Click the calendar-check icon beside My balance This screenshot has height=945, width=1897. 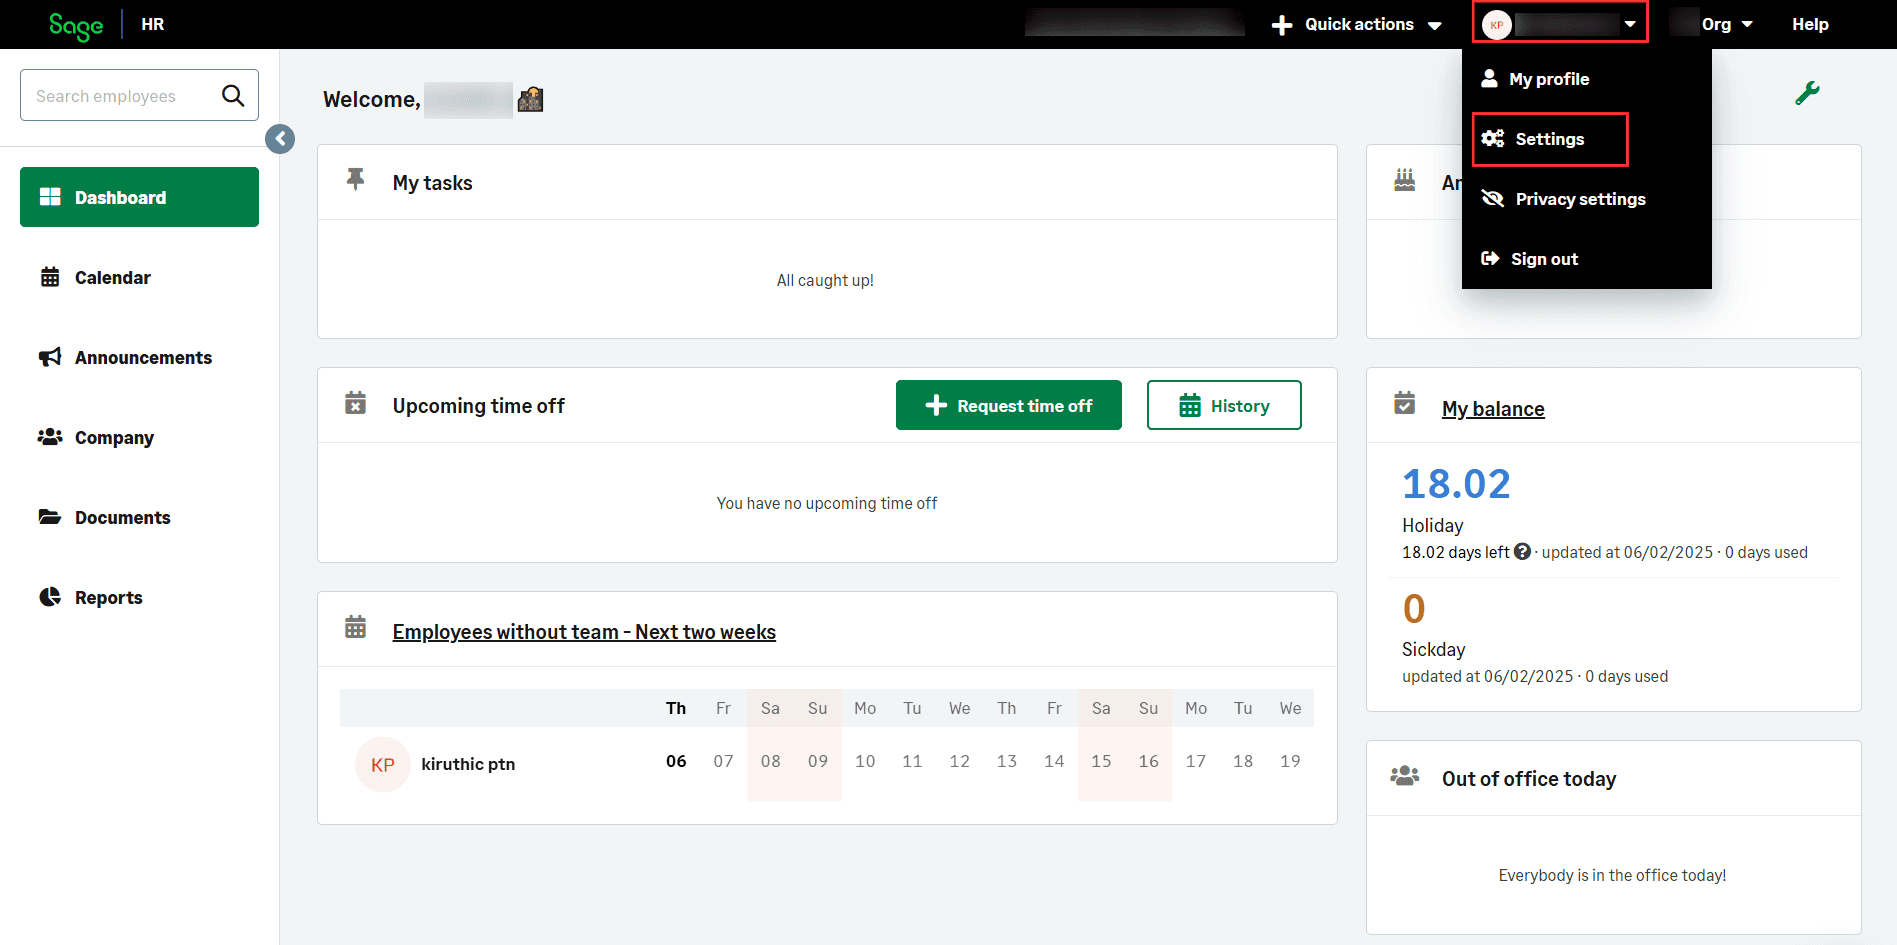1404,403
